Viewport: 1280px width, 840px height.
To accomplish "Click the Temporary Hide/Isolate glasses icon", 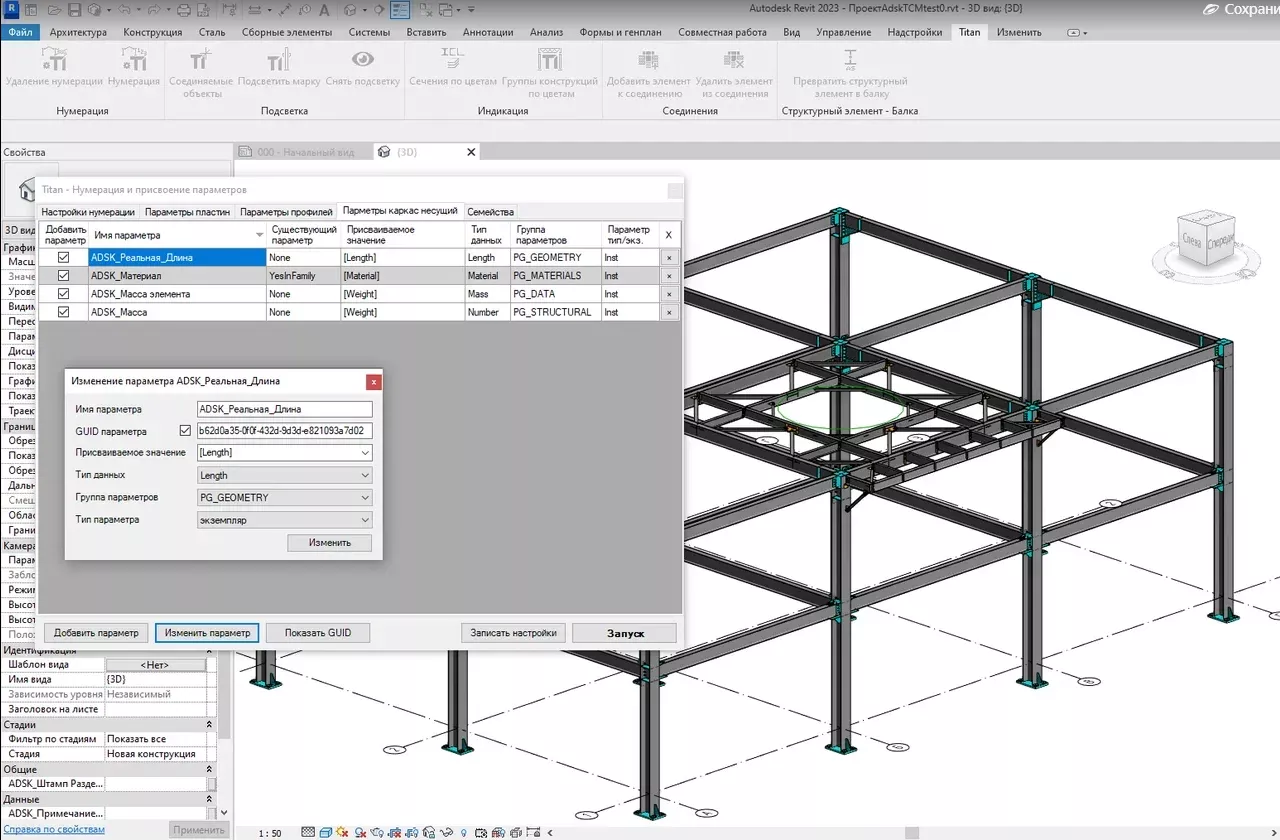I will click(445, 831).
